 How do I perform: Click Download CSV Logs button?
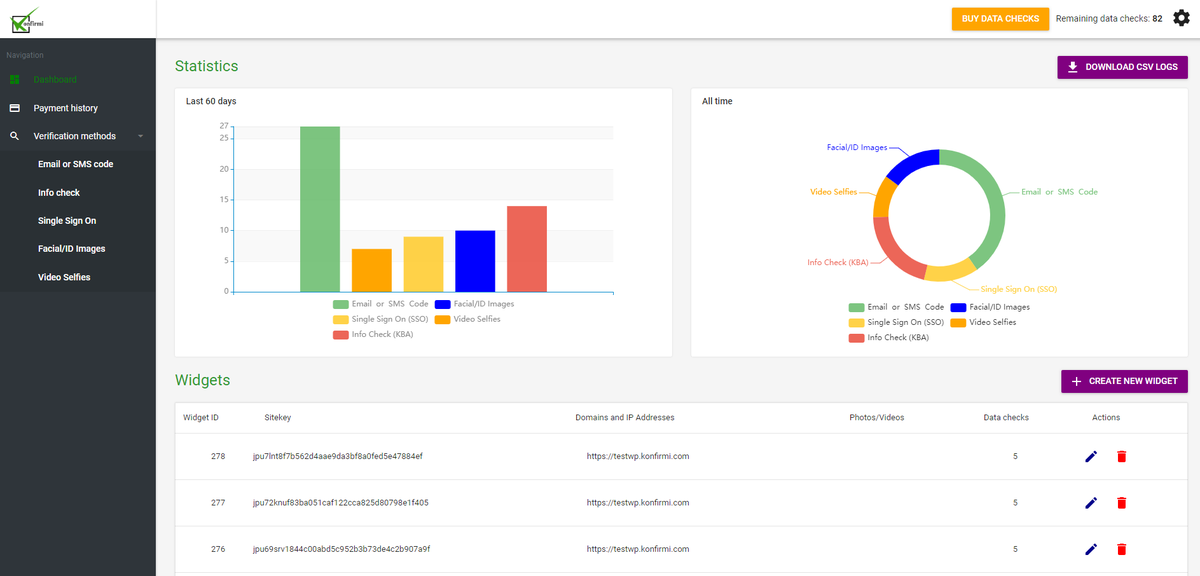(x=1123, y=68)
